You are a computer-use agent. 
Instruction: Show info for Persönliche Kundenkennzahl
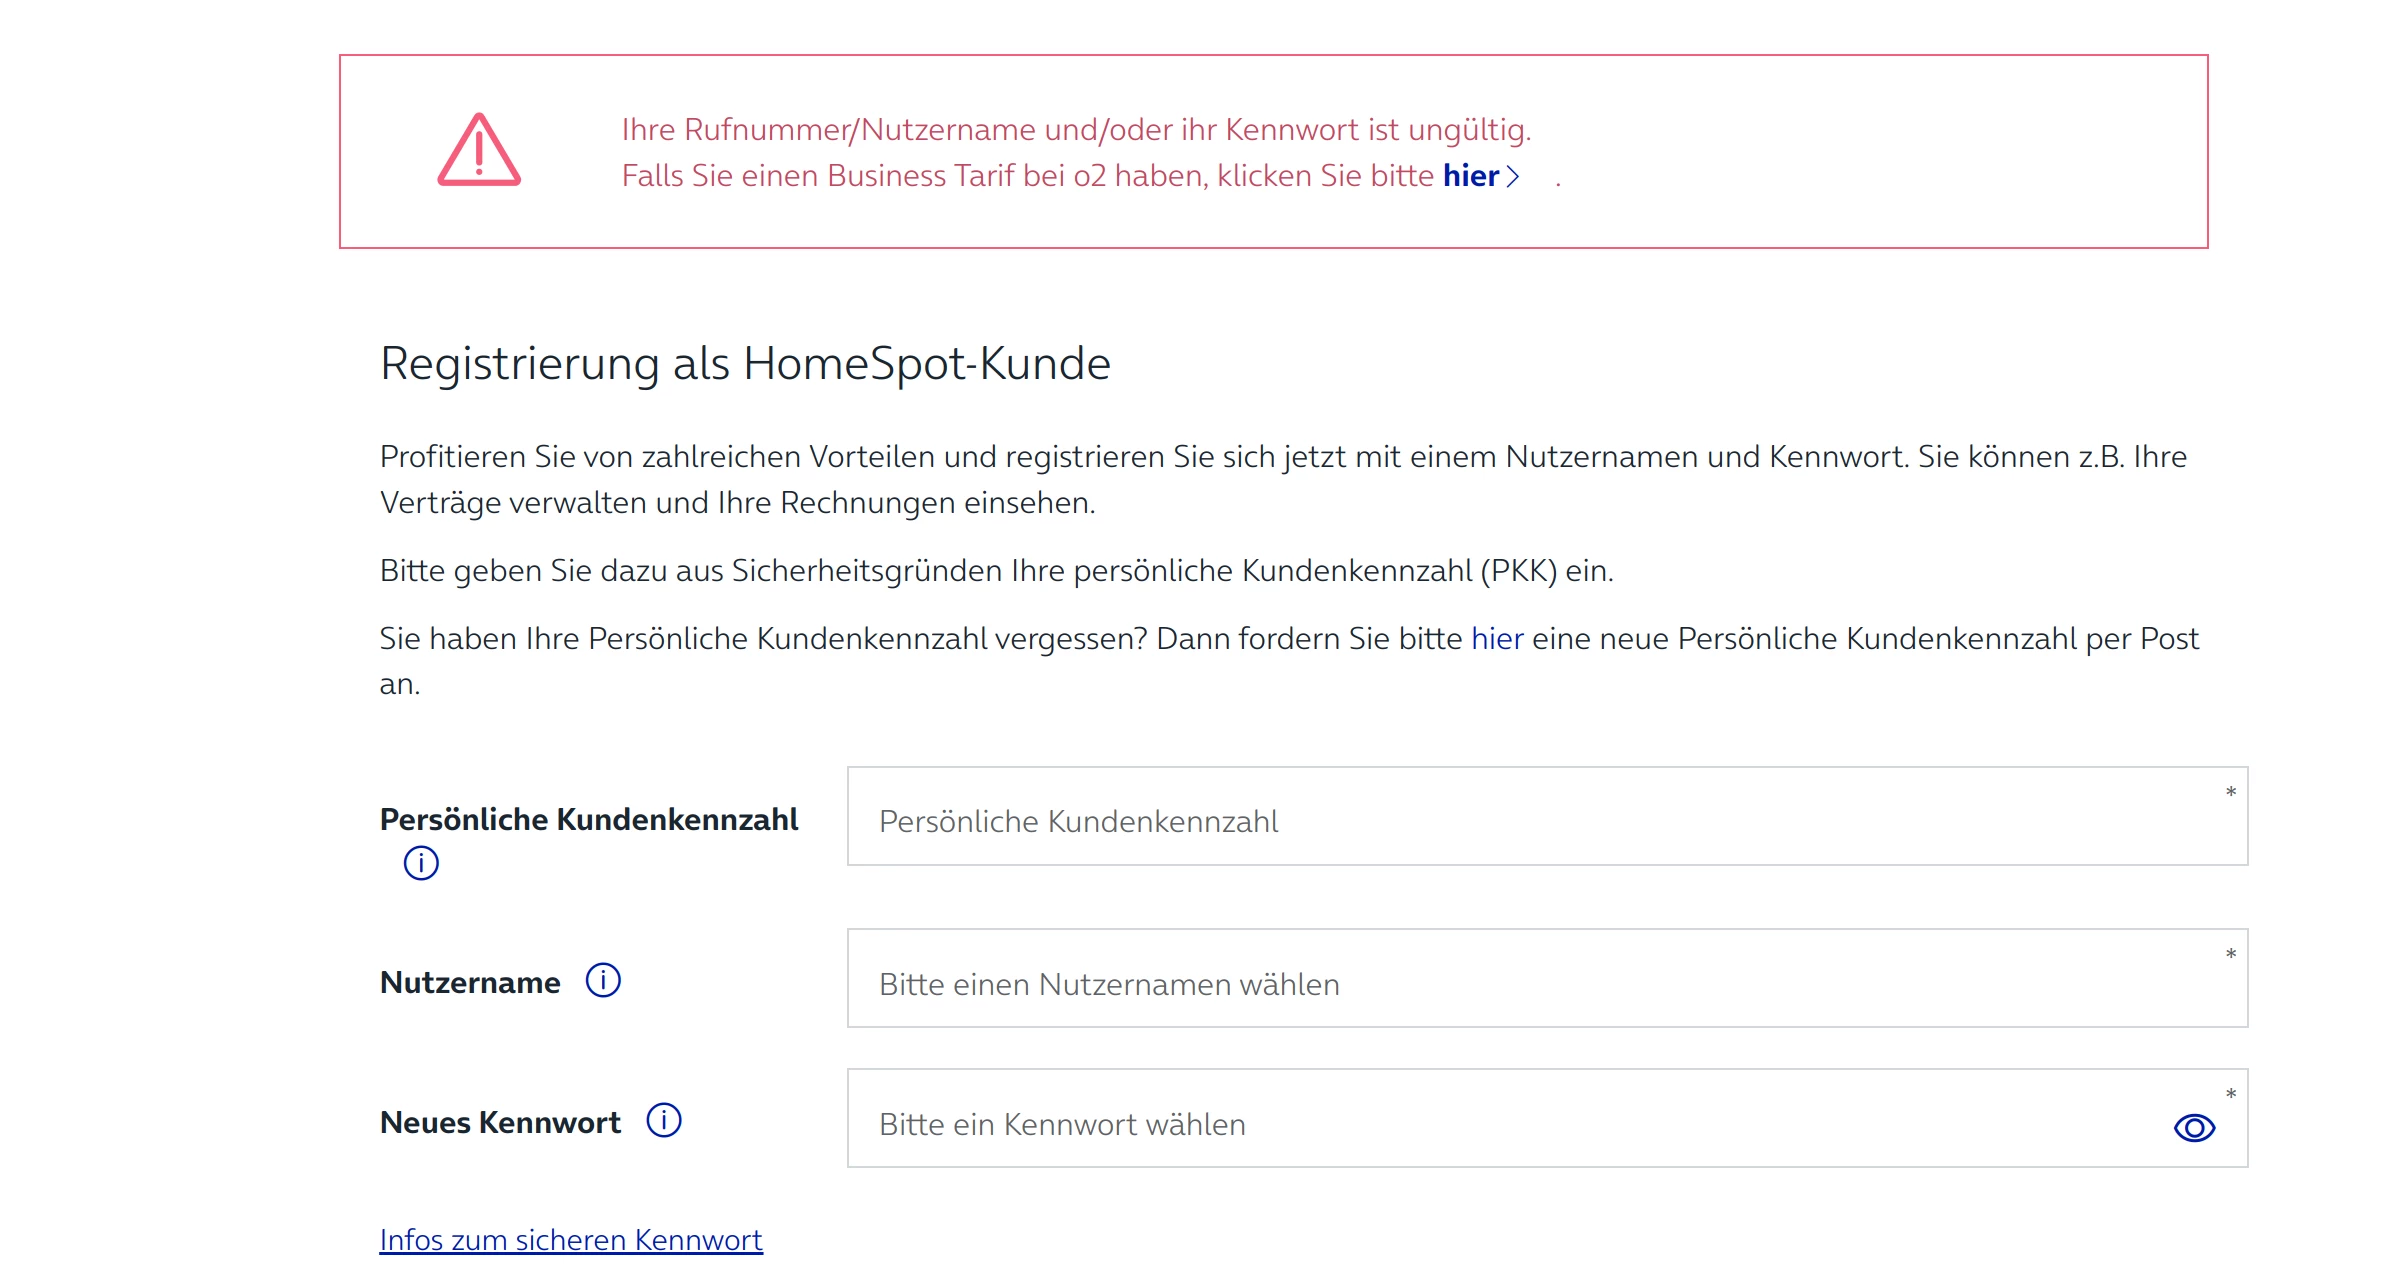(x=421, y=862)
